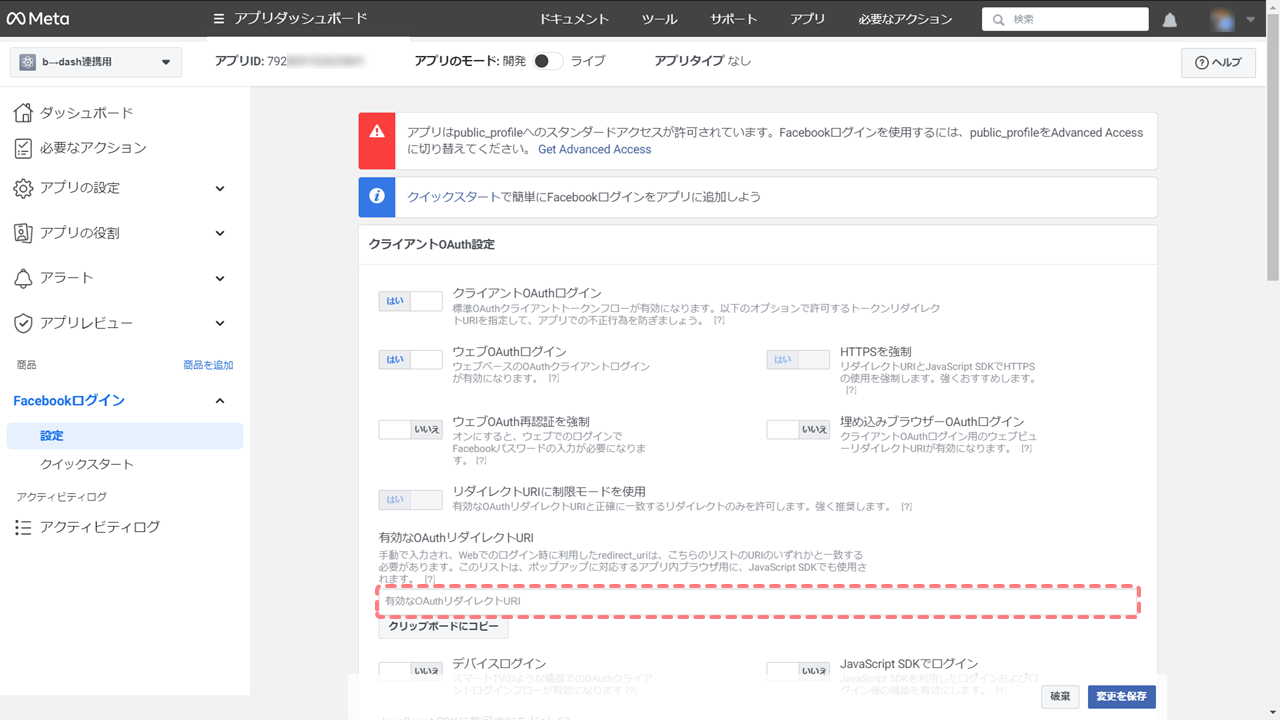Open the アプリ menu

[808, 19]
